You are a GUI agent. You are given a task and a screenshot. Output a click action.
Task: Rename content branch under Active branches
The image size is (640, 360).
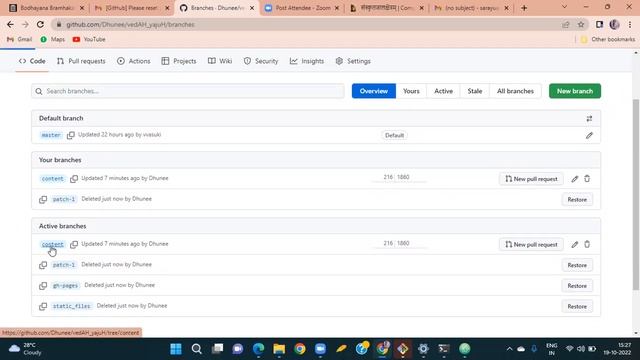tap(575, 244)
